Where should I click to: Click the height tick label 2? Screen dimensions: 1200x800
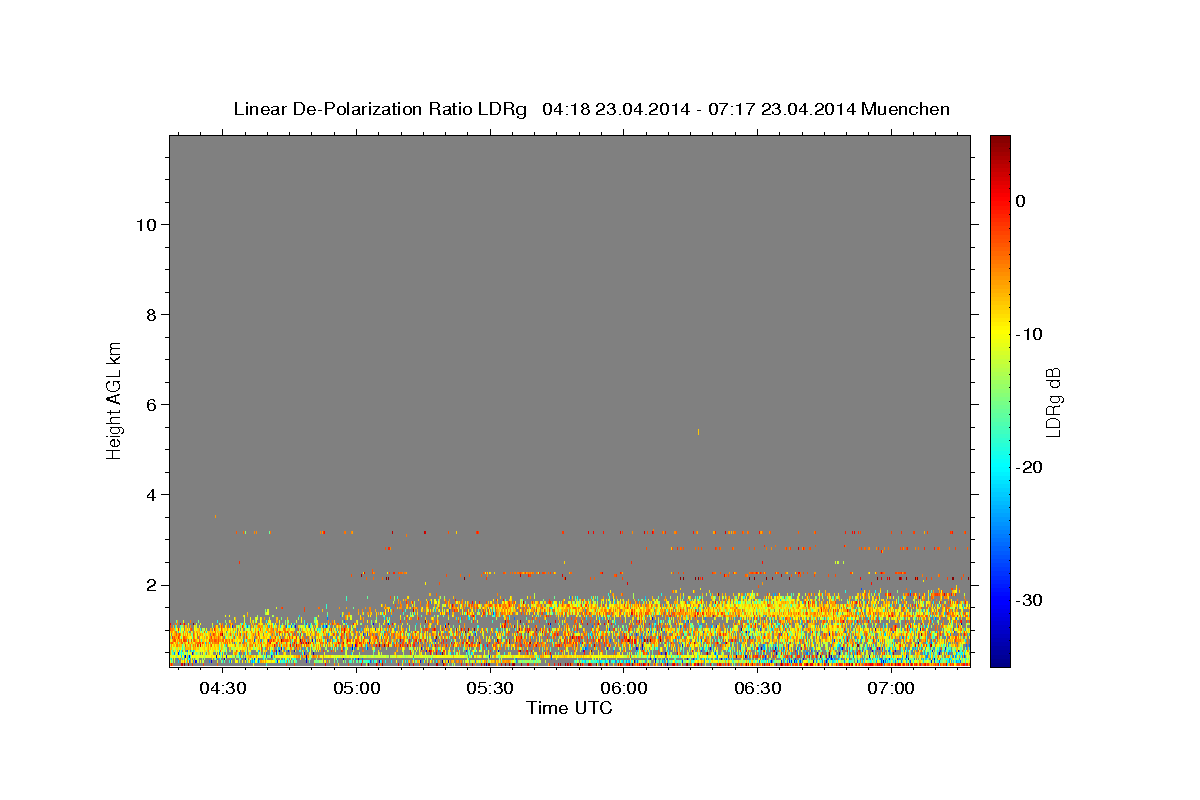tap(151, 584)
